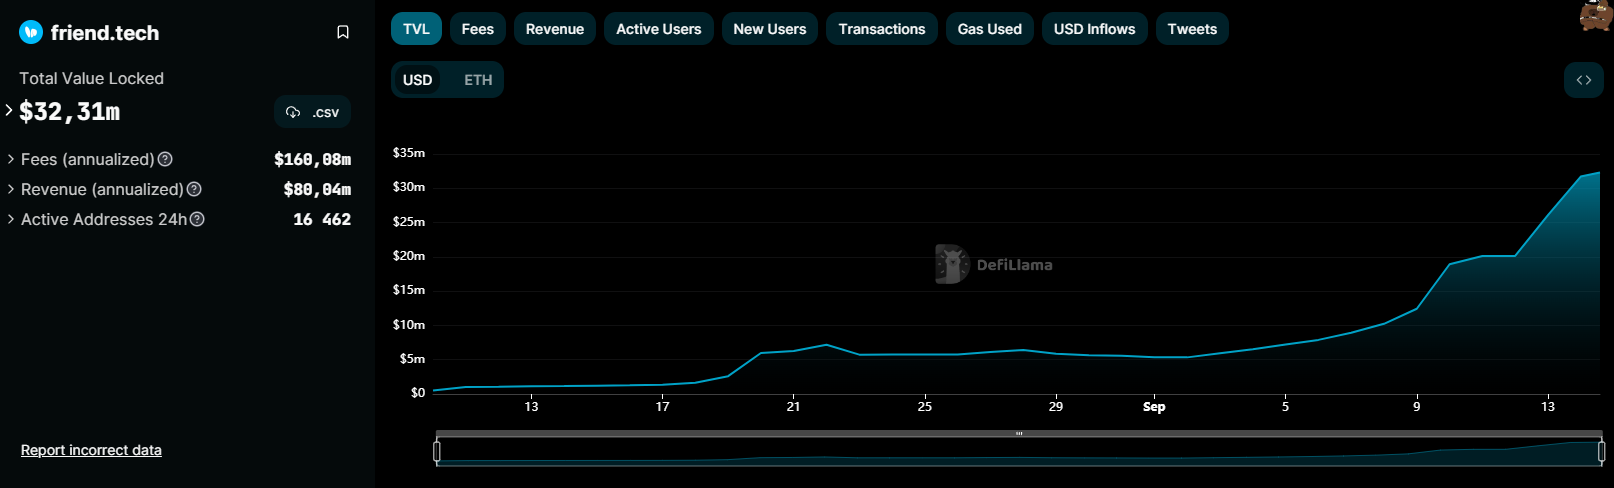This screenshot has width=1614, height=488.
Task: Toggle the Revenue chart series
Action: click(x=555, y=29)
